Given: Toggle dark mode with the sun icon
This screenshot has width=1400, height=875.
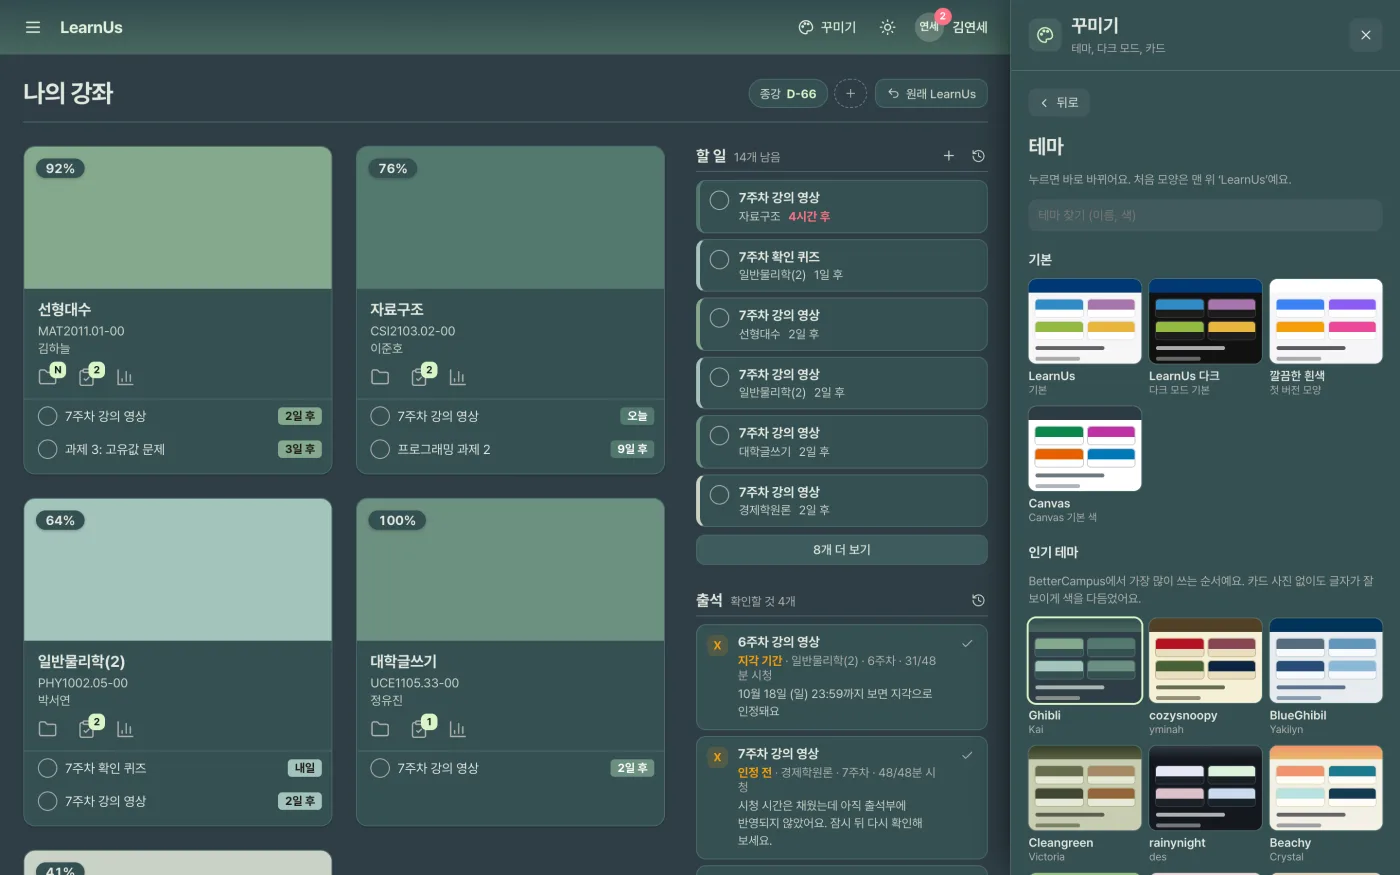Looking at the screenshot, I should pyautogui.click(x=887, y=27).
